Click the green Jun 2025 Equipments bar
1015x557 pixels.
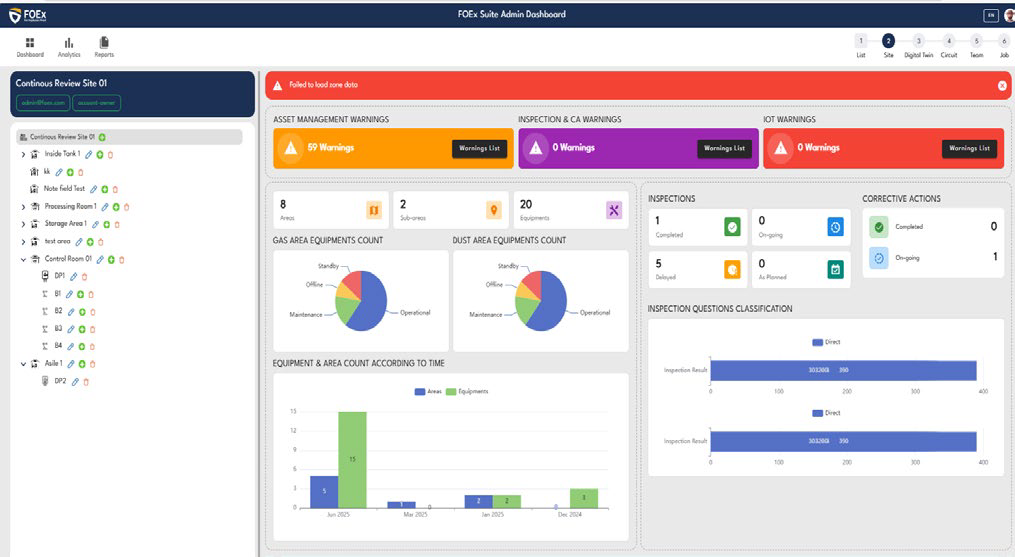352,460
